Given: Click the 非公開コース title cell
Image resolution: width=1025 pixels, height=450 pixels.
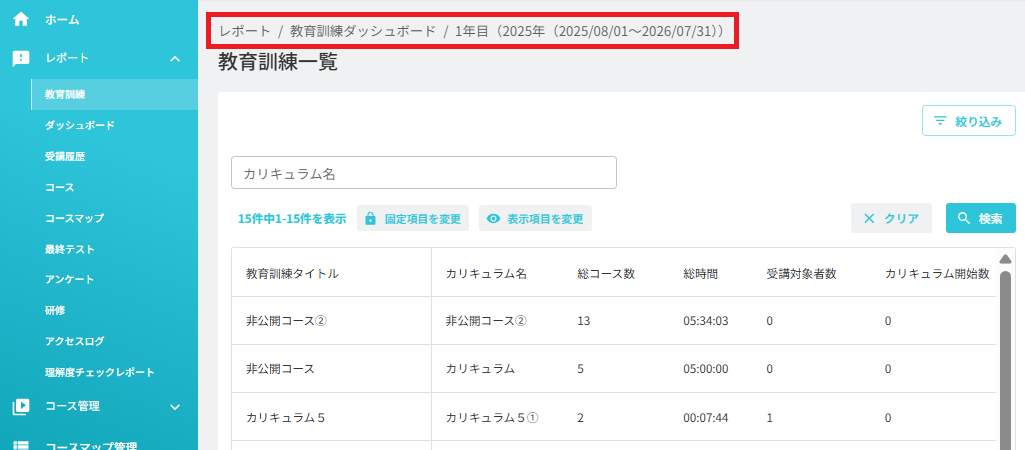Looking at the screenshot, I should point(280,369).
